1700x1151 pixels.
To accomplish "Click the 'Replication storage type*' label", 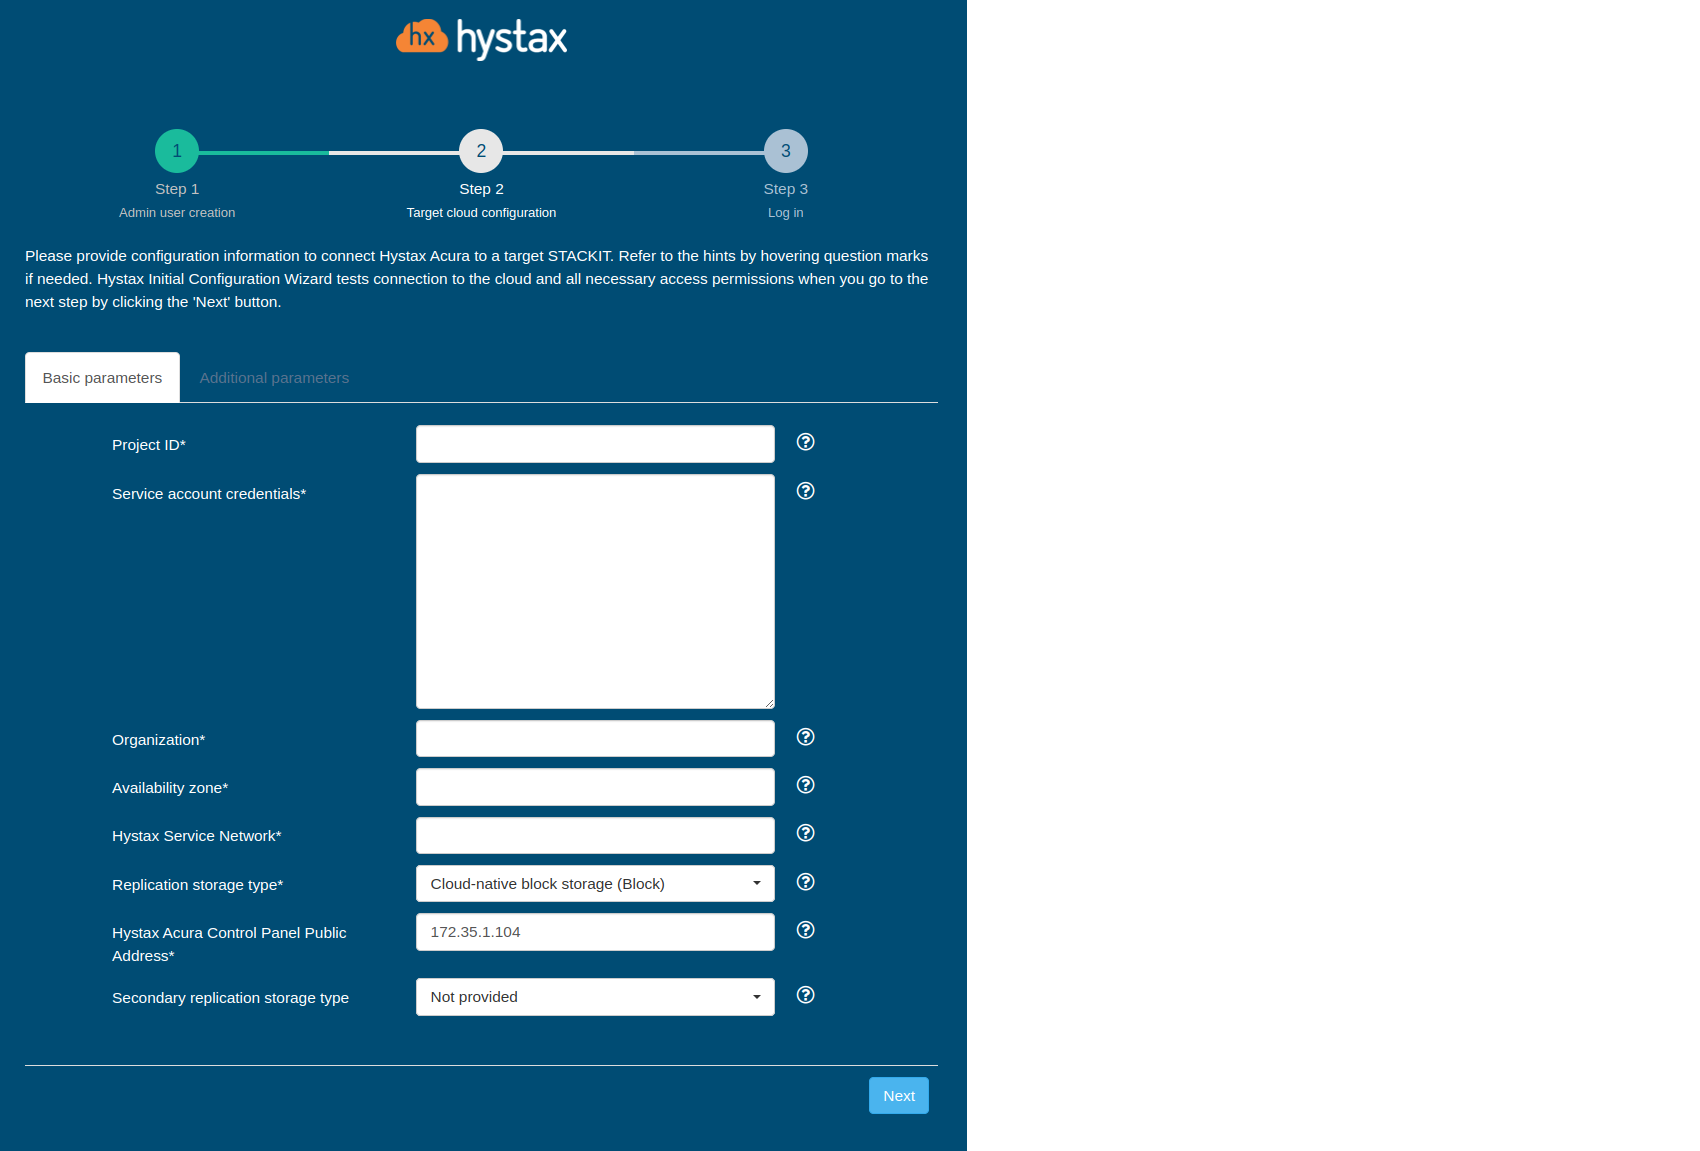I will [198, 885].
